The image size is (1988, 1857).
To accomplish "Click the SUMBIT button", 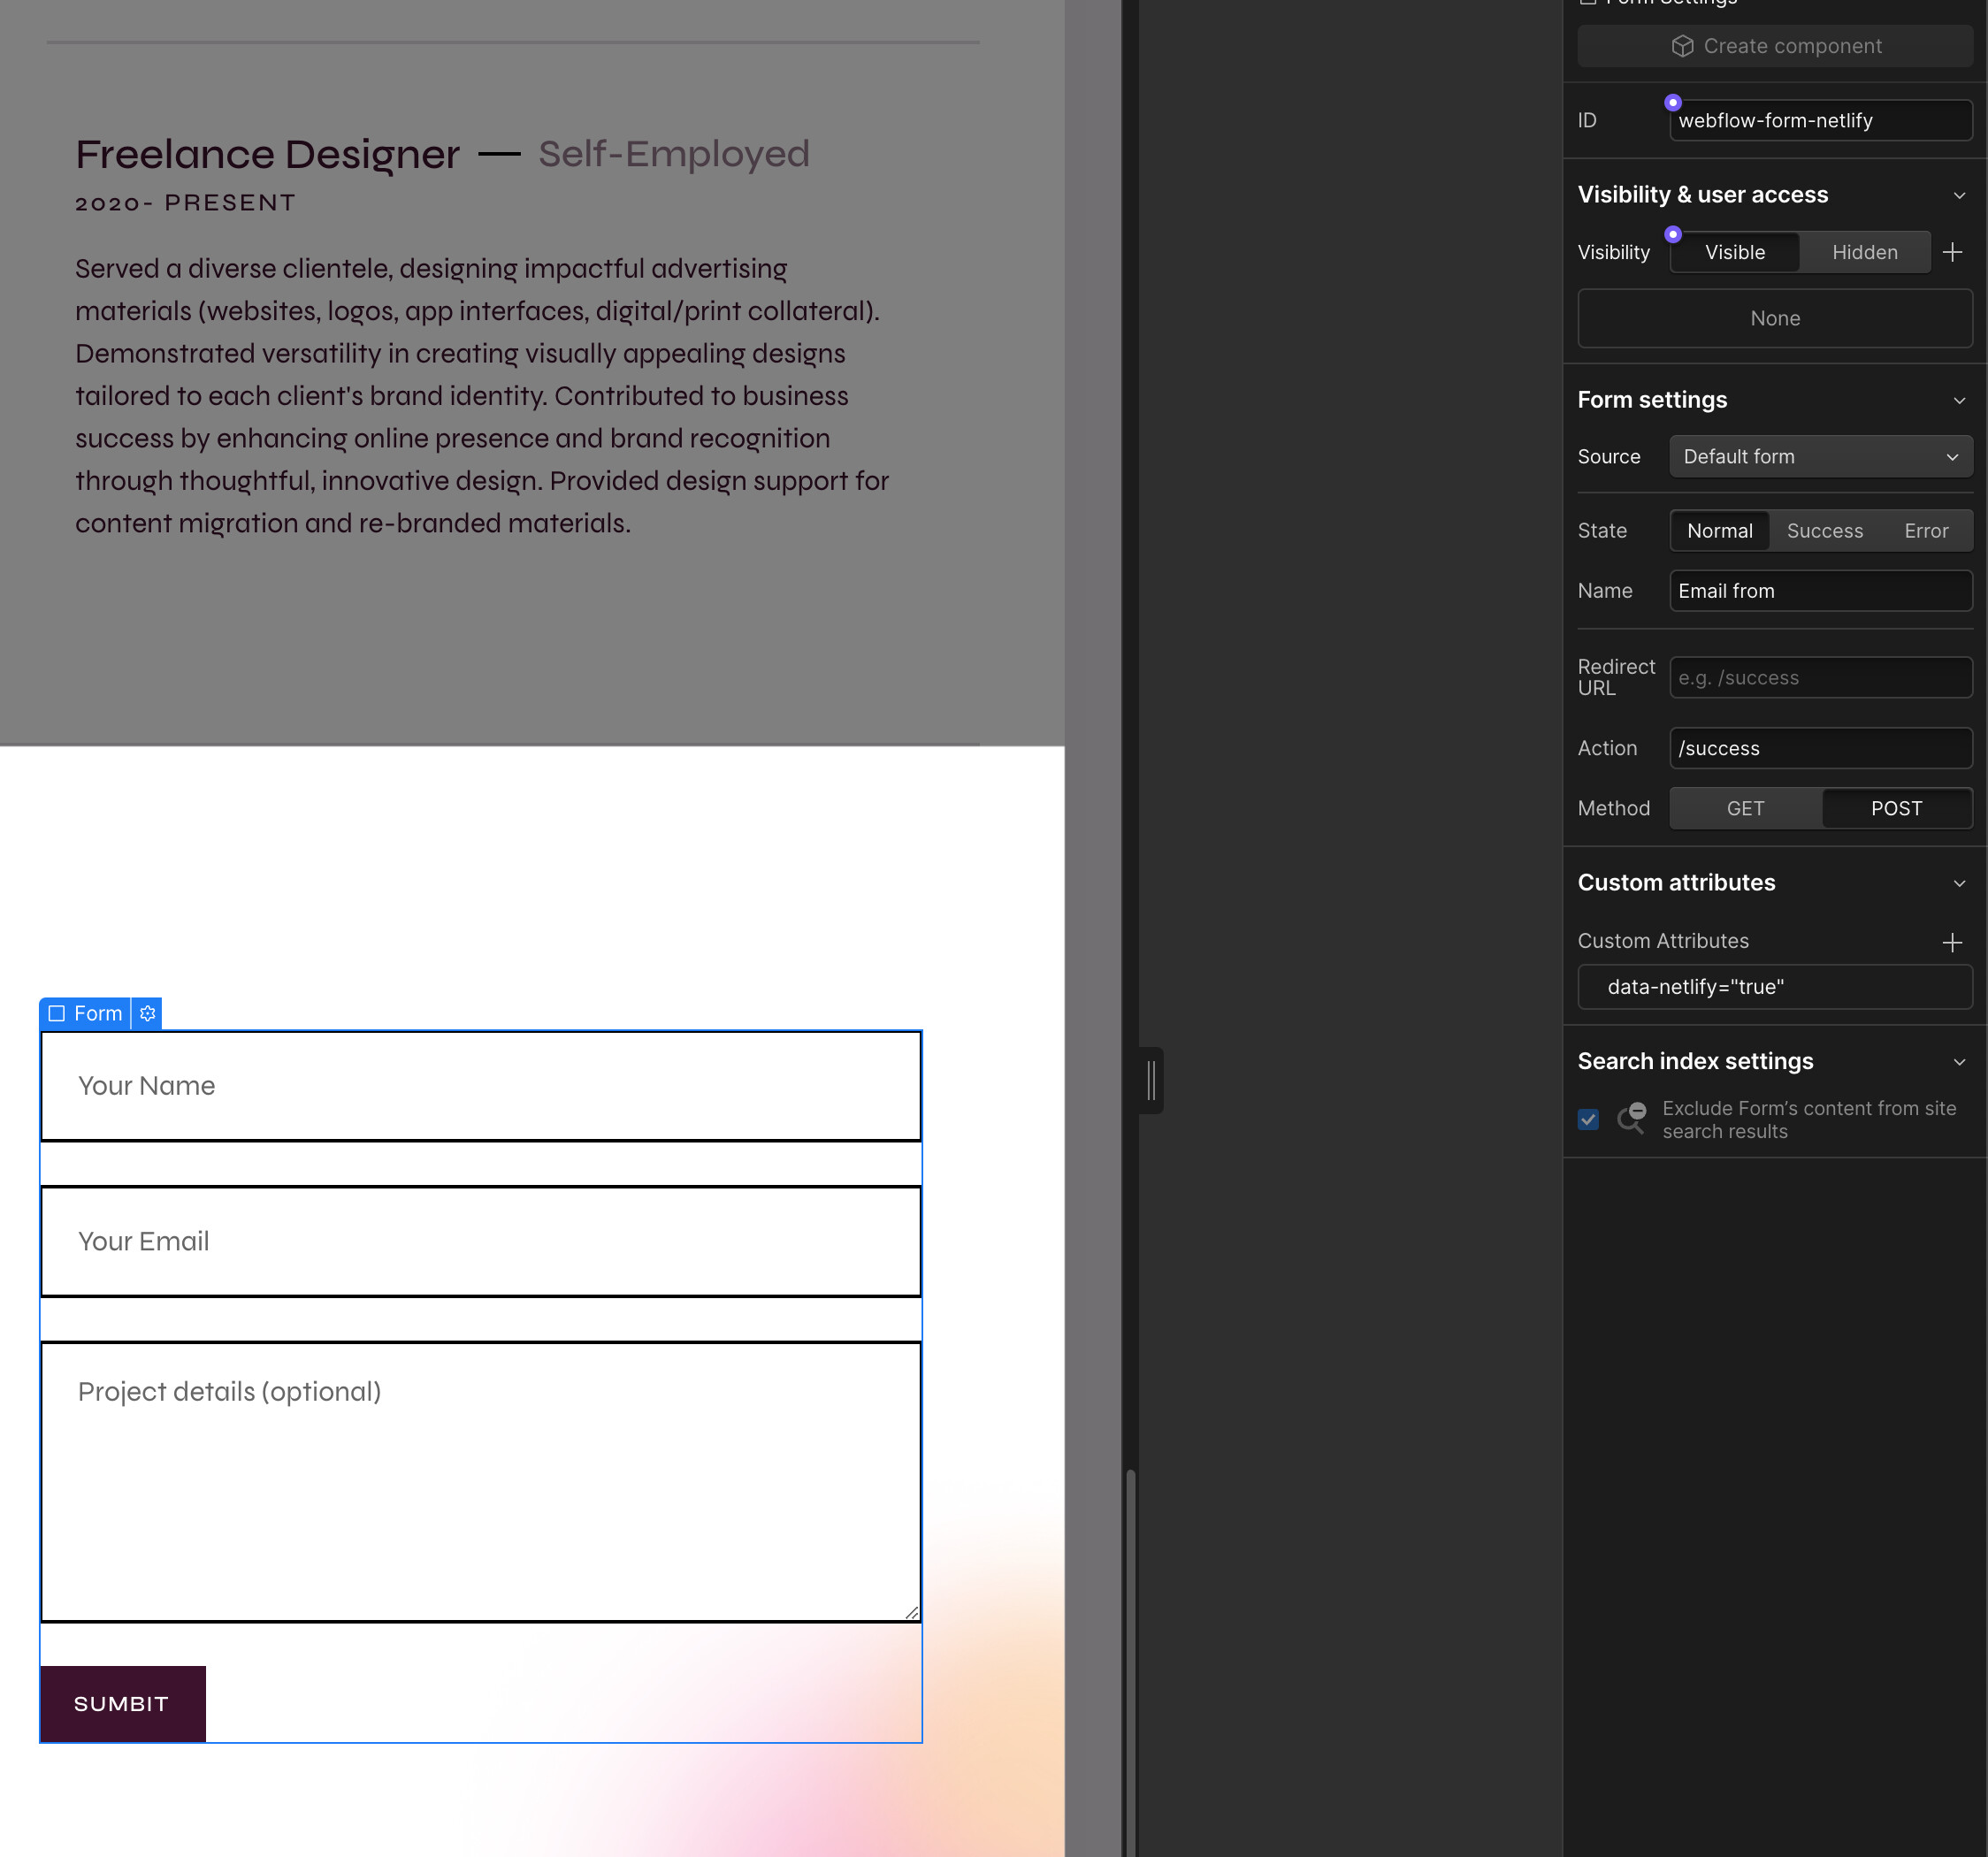I will 122,1704.
